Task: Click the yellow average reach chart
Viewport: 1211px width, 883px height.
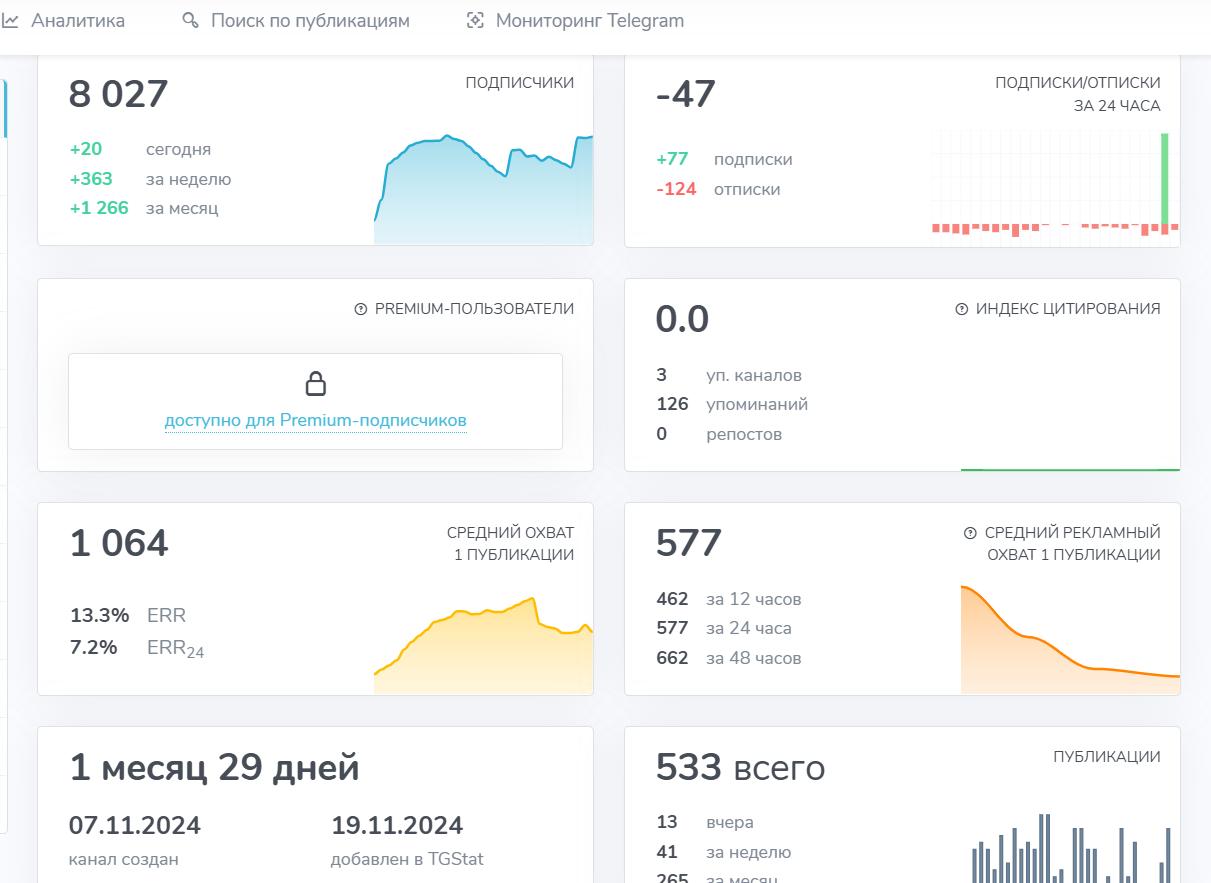Action: [483, 645]
